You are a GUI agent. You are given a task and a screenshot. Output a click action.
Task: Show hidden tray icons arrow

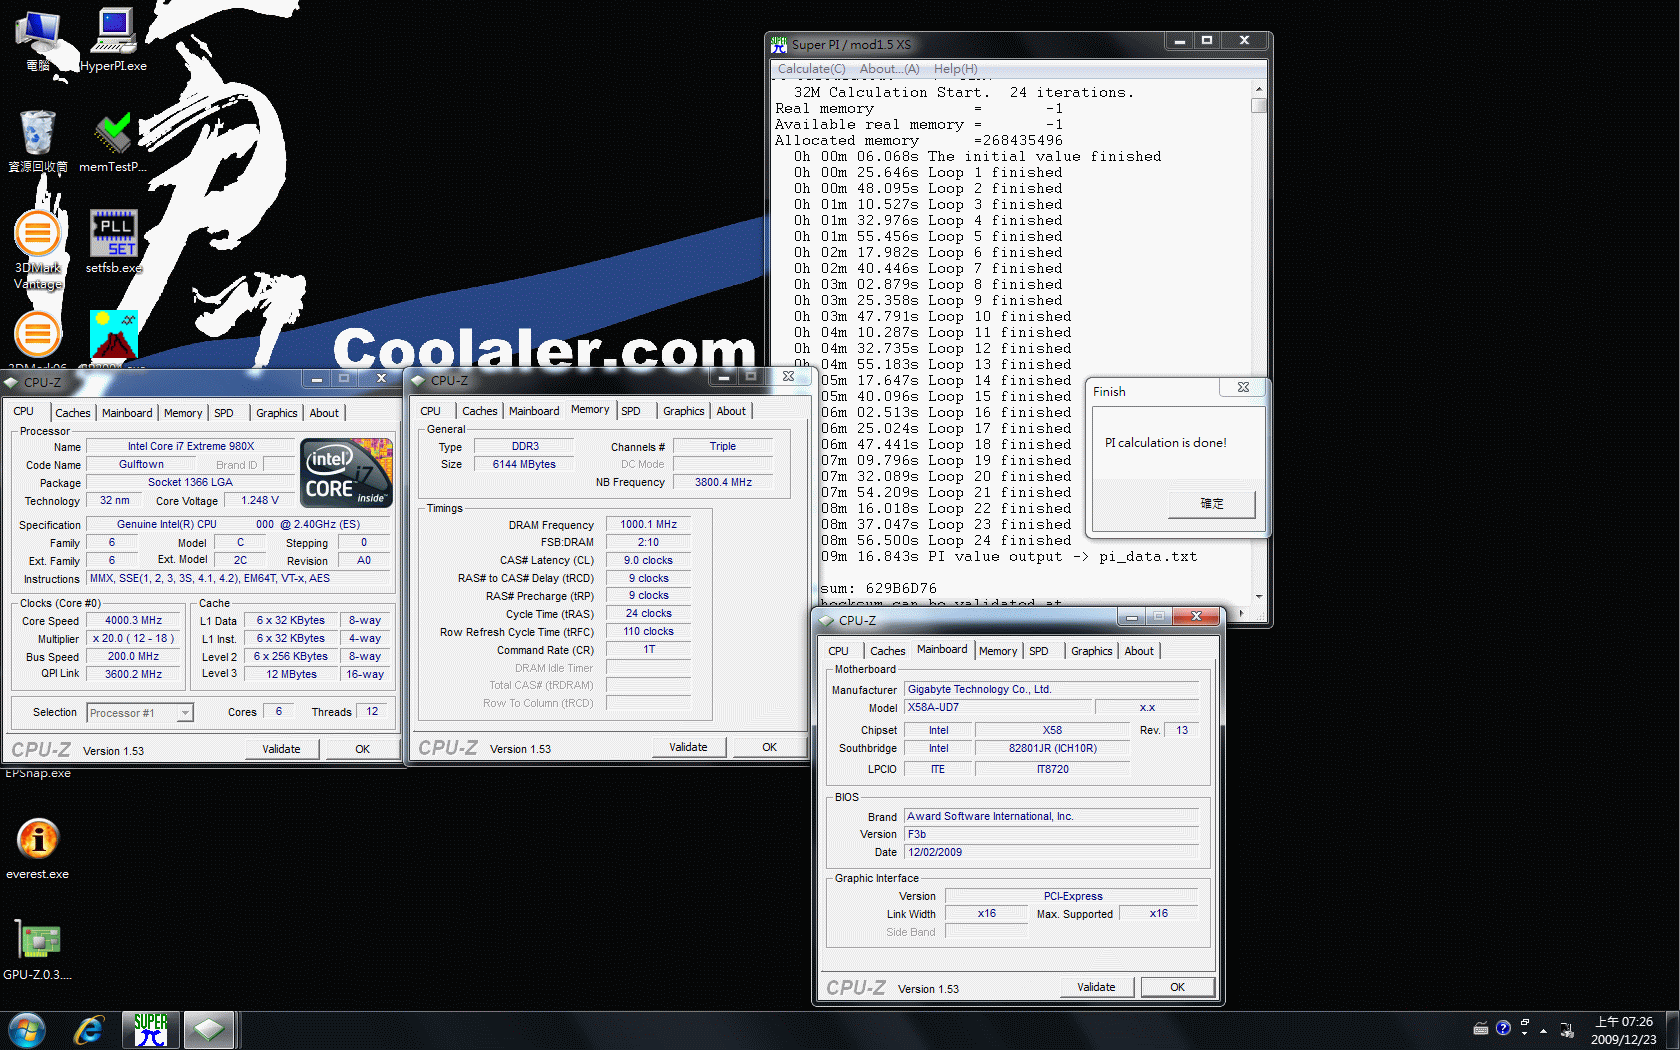pos(1543,1030)
